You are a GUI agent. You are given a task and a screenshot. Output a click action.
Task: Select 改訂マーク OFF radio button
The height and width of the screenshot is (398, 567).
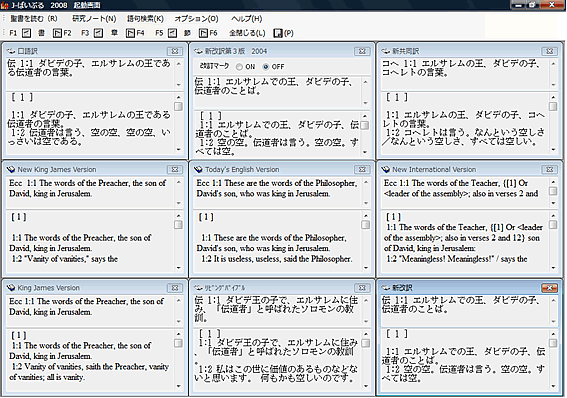[x=266, y=67]
